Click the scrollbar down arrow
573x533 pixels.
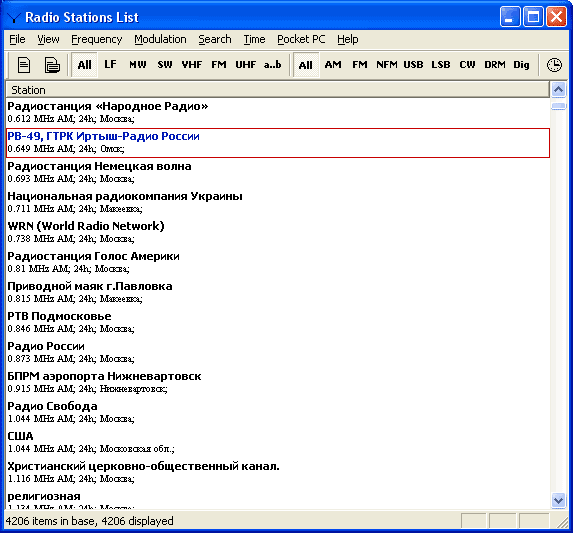(x=558, y=500)
